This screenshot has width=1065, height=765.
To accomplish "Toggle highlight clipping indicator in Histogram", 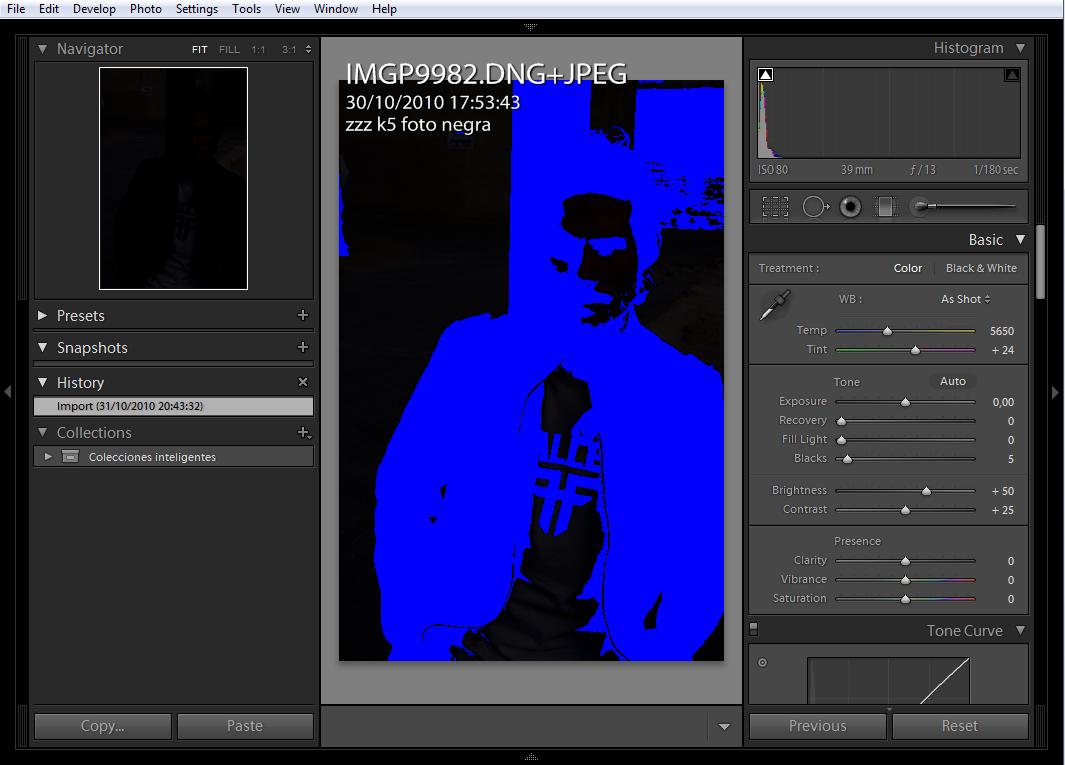I will coord(1011,74).
